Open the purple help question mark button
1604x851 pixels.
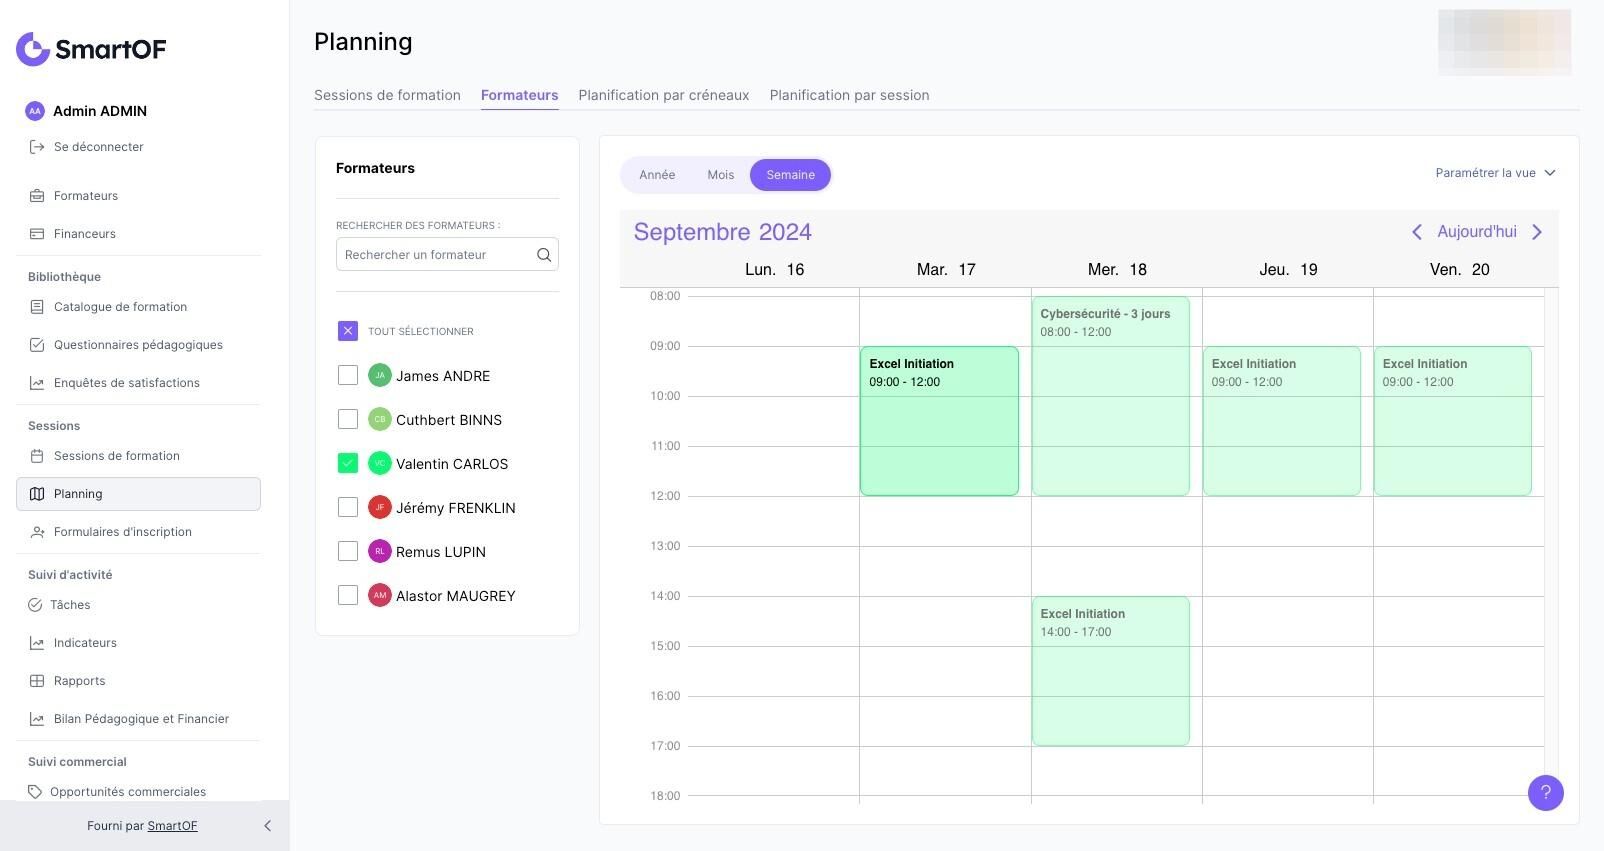coord(1545,793)
